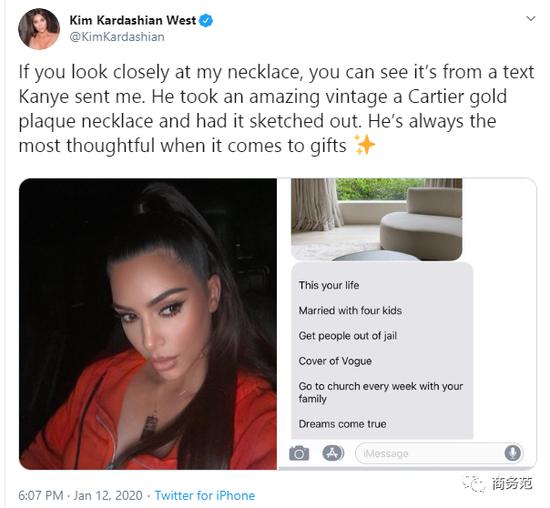
Task: Click the gray text message bubble
Action: (x=382, y=351)
